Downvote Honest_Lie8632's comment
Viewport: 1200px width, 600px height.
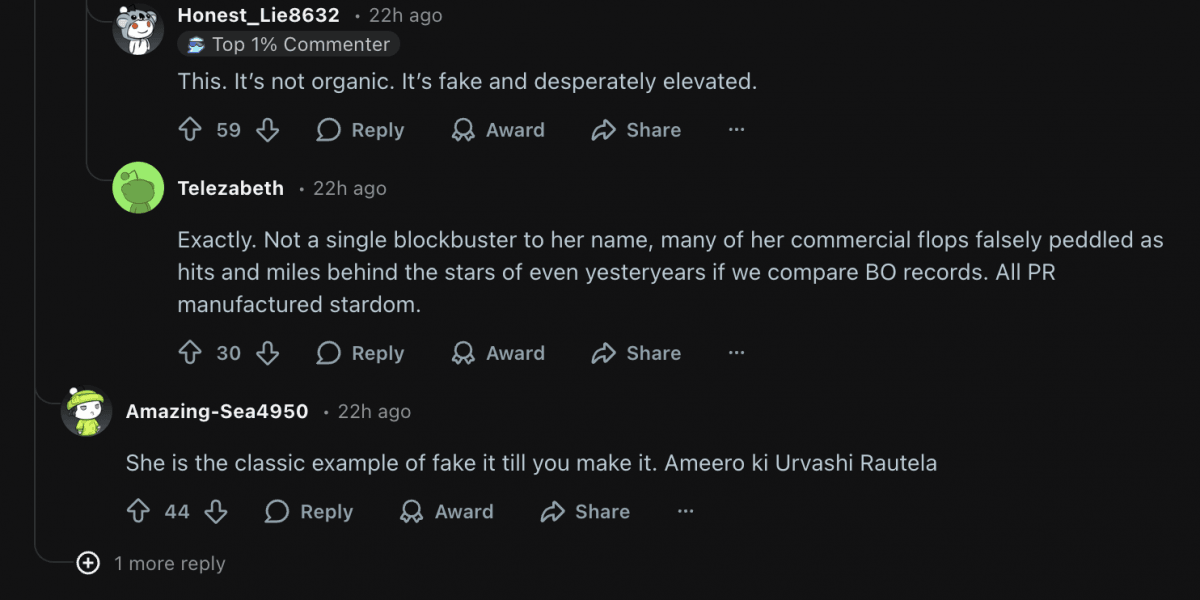[x=267, y=130]
